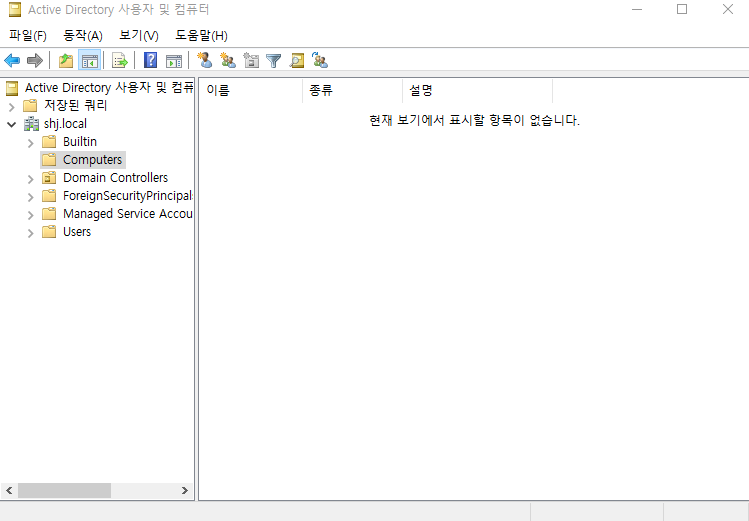The width and height of the screenshot is (749, 521).
Task: Click the Users folder icon
Action: pos(49,232)
